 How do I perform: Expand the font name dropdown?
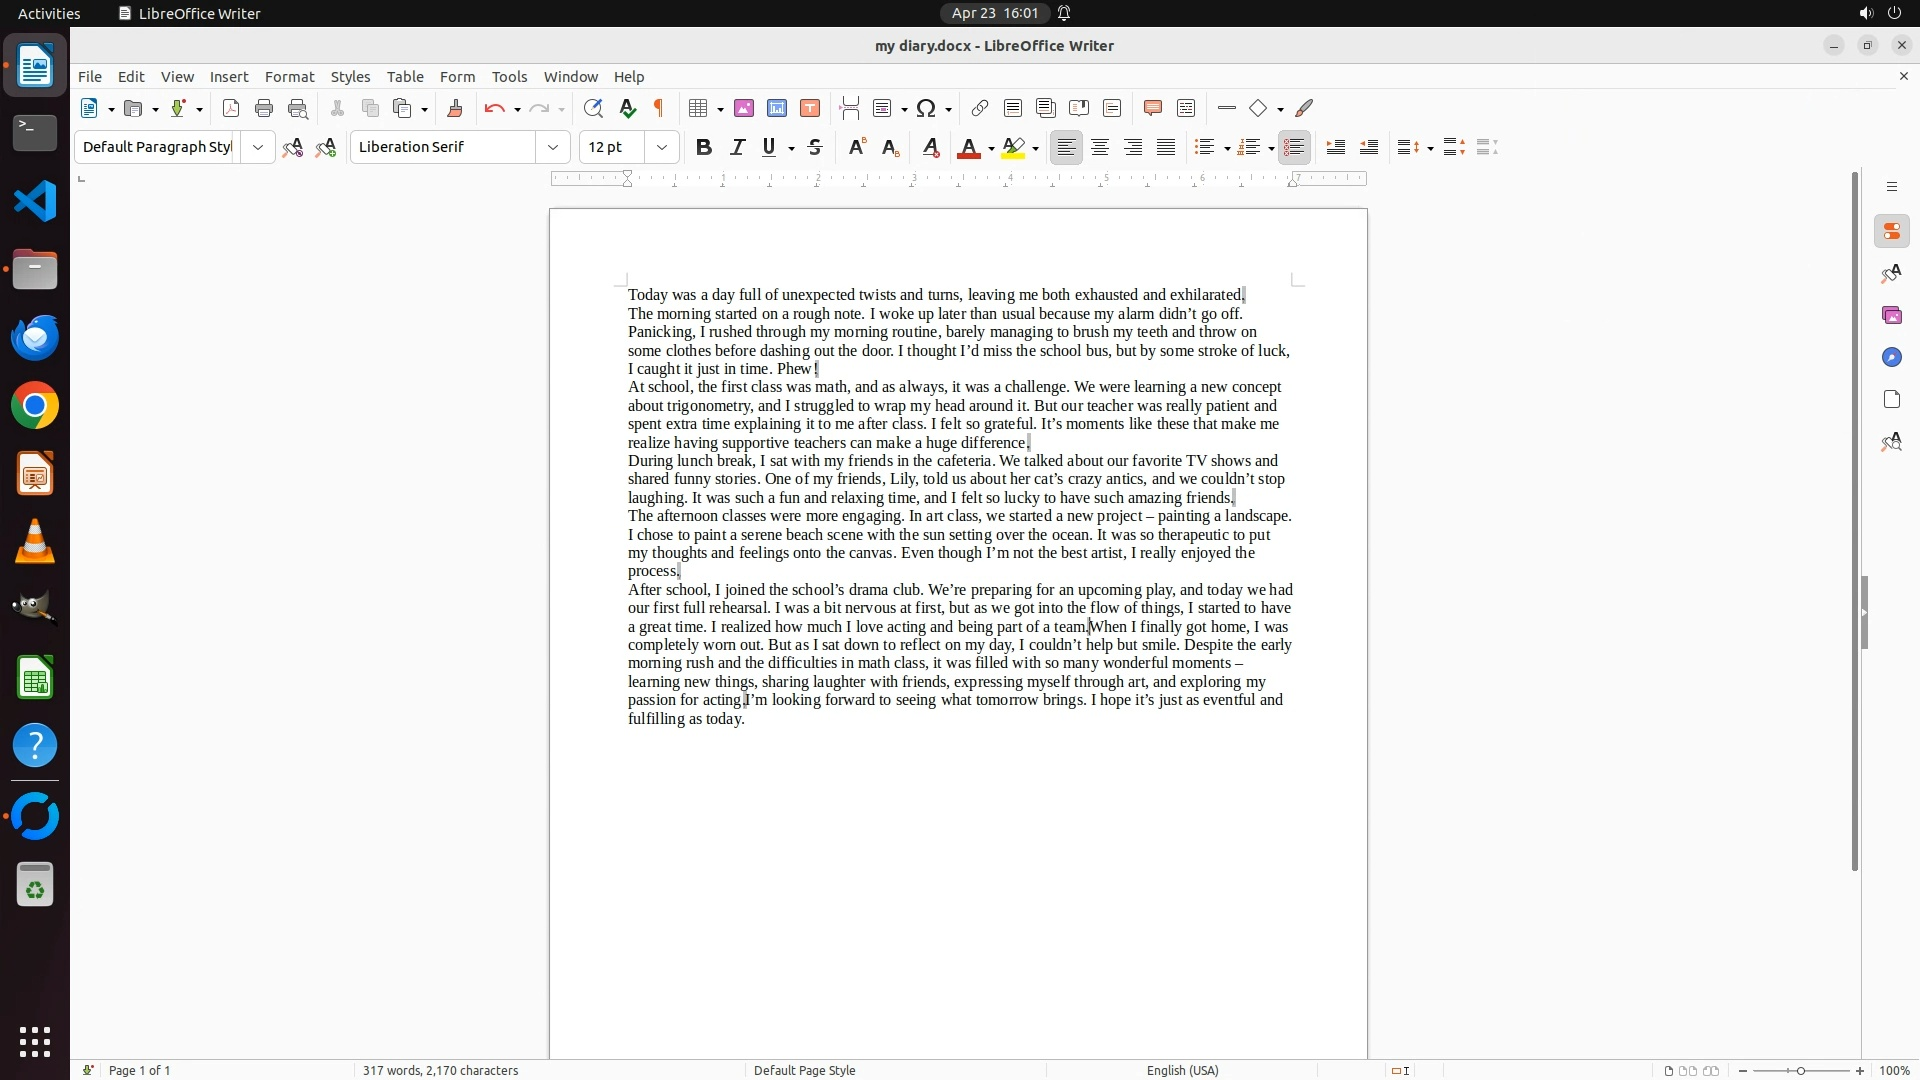(x=553, y=147)
